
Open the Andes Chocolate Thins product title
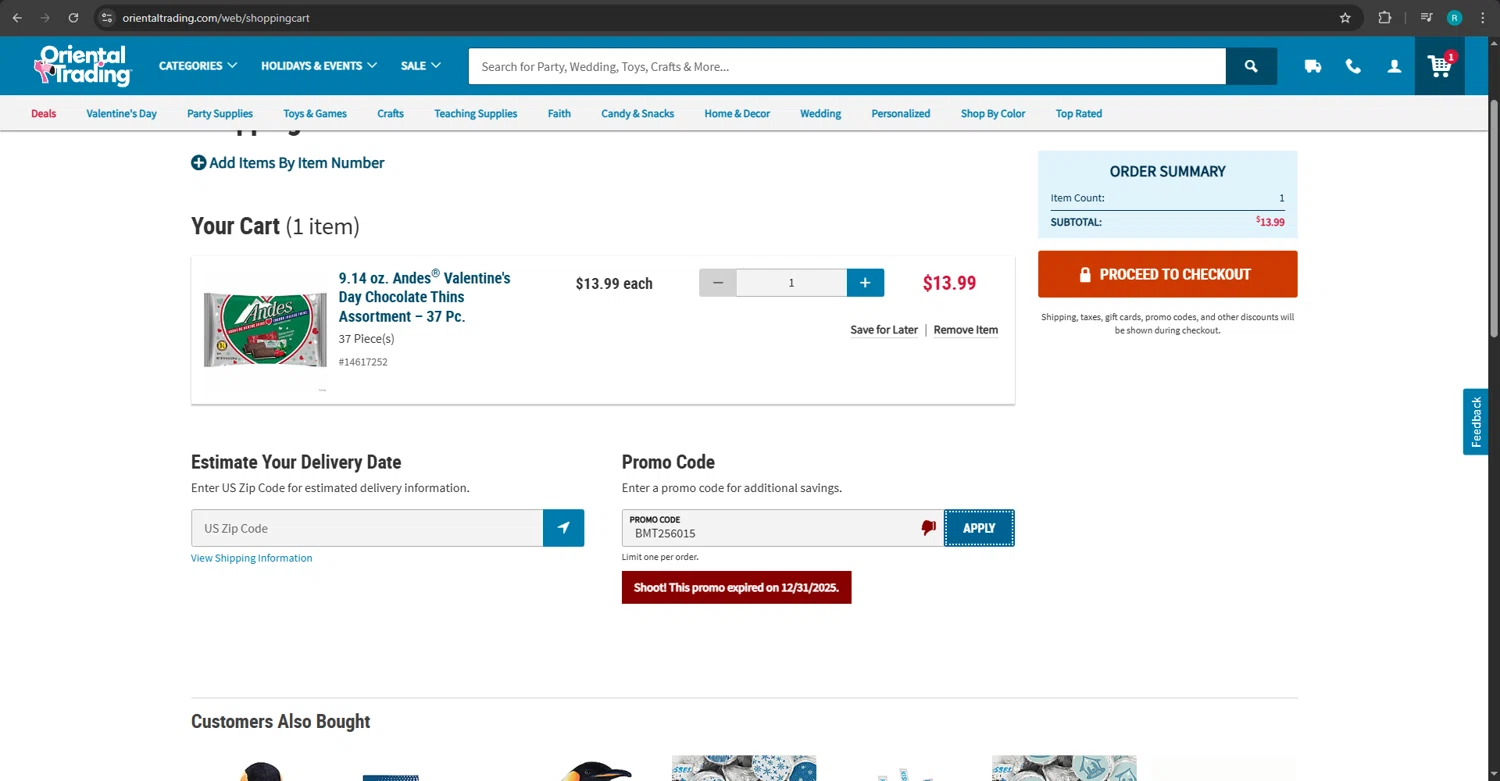click(x=425, y=297)
